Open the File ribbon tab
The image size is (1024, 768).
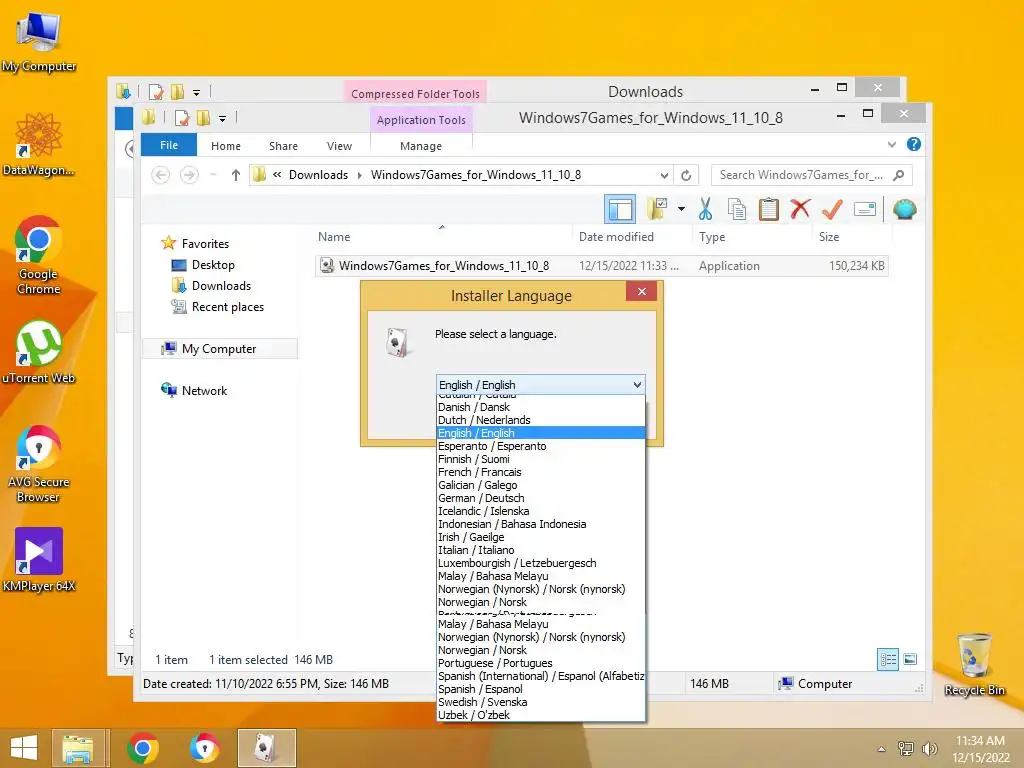[169, 145]
